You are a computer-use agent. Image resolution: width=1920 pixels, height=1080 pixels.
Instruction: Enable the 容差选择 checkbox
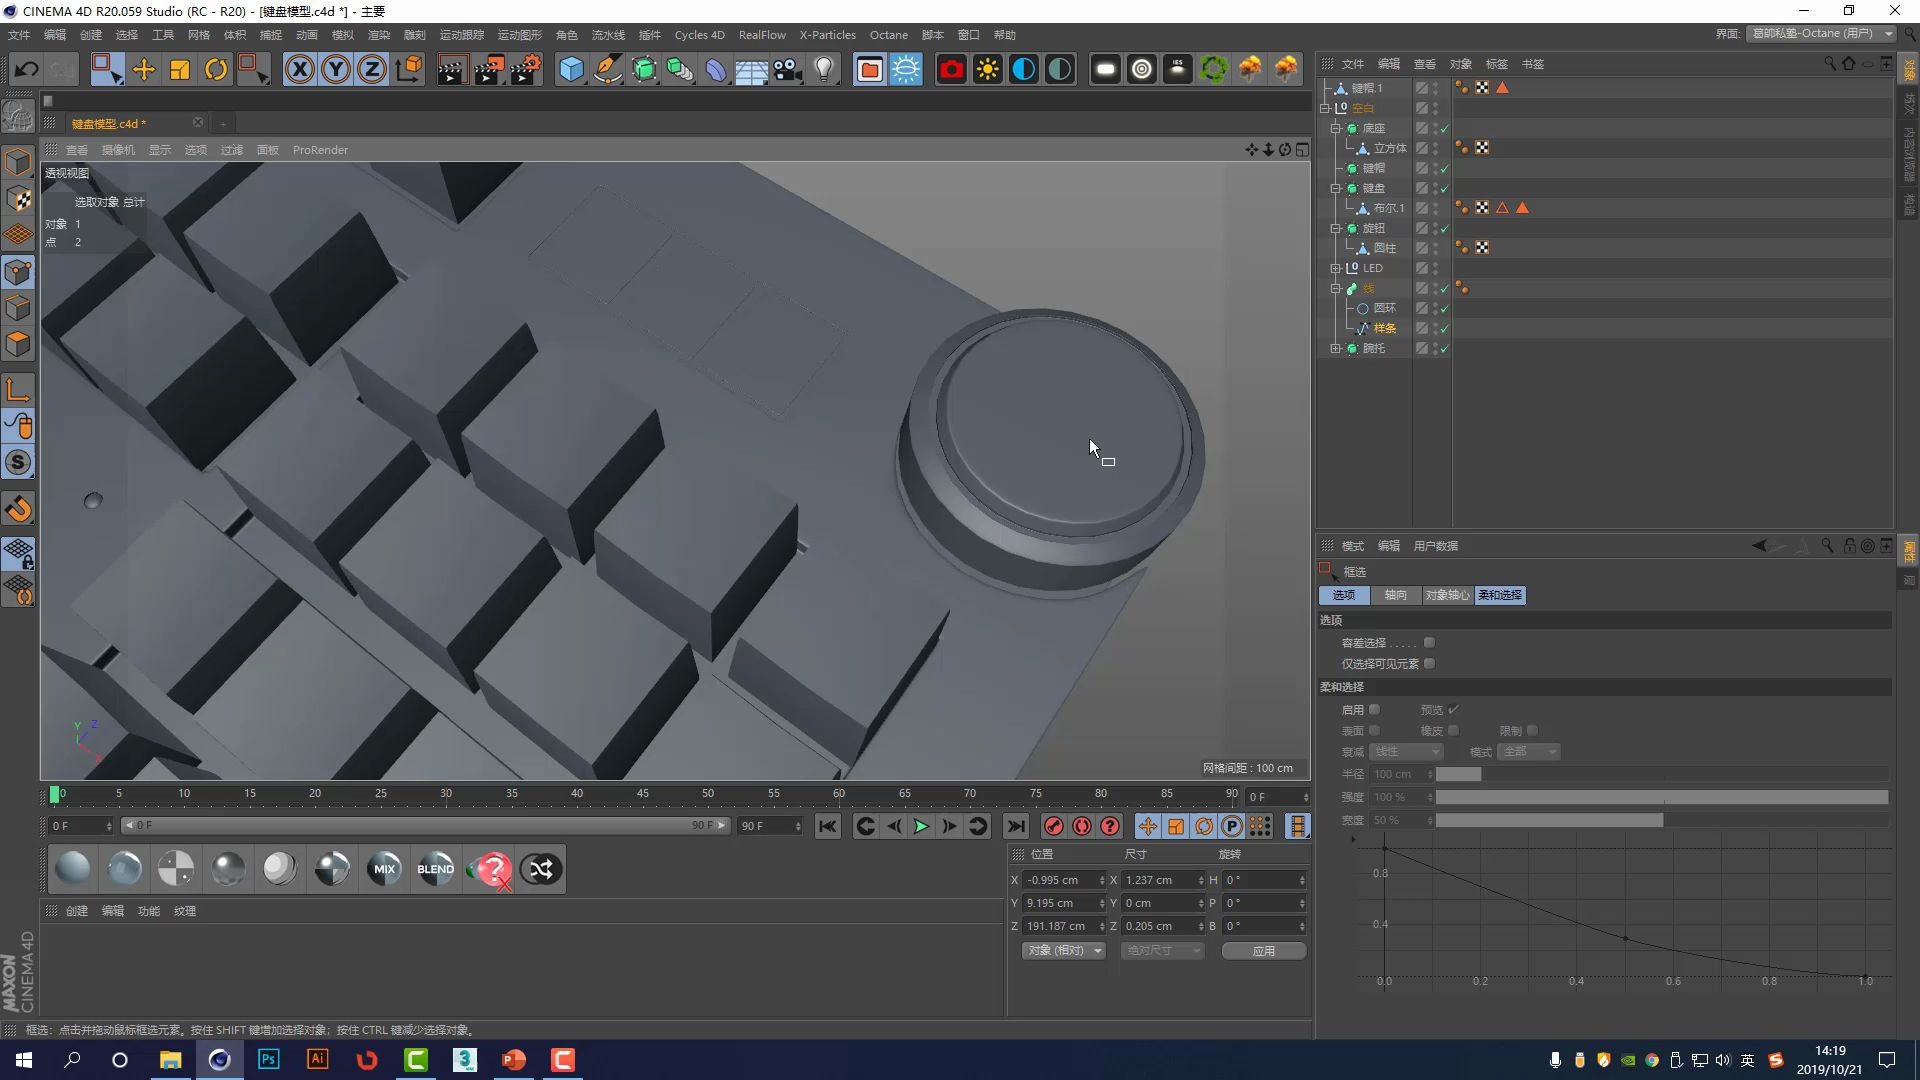point(1430,643)
